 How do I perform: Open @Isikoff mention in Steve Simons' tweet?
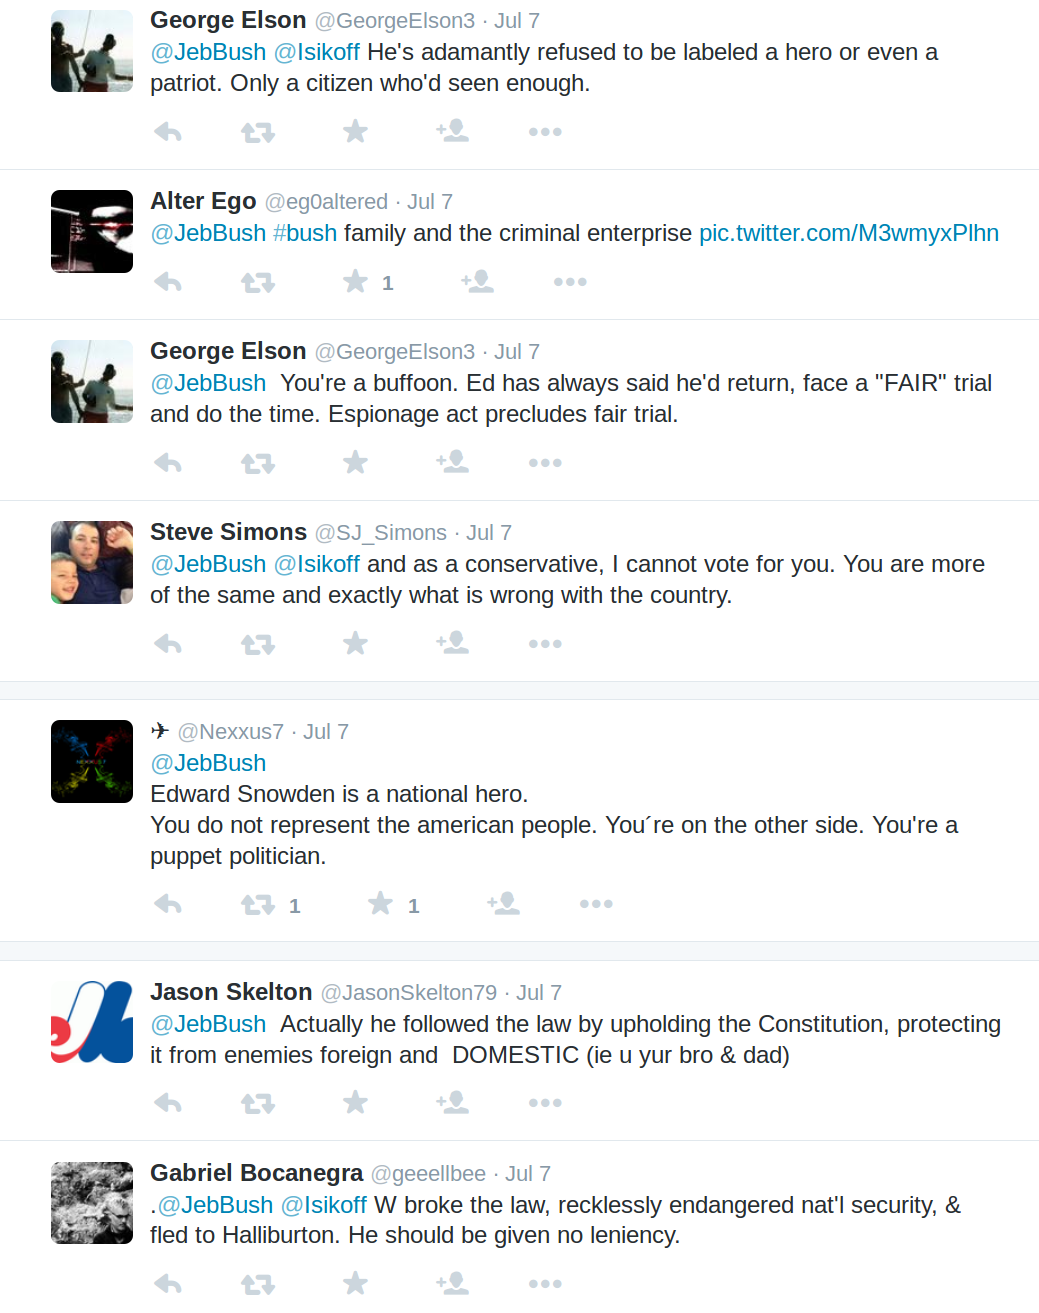tap(316, 564)
